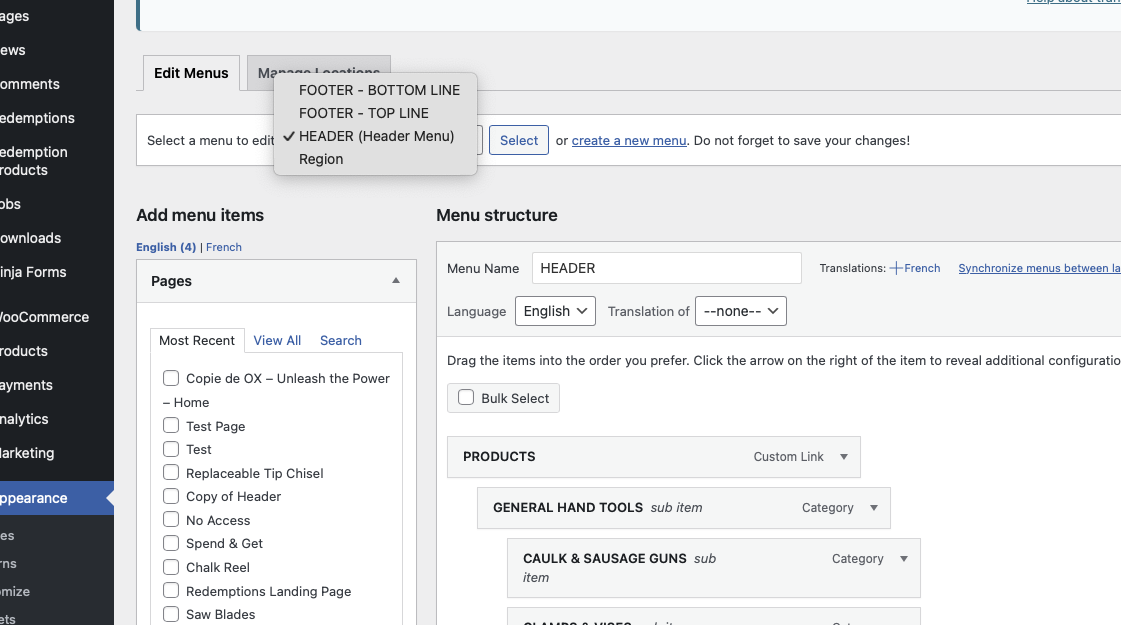
Task: Switch to the View All tab
Action: pyautogui.click(x=277, y=340)
